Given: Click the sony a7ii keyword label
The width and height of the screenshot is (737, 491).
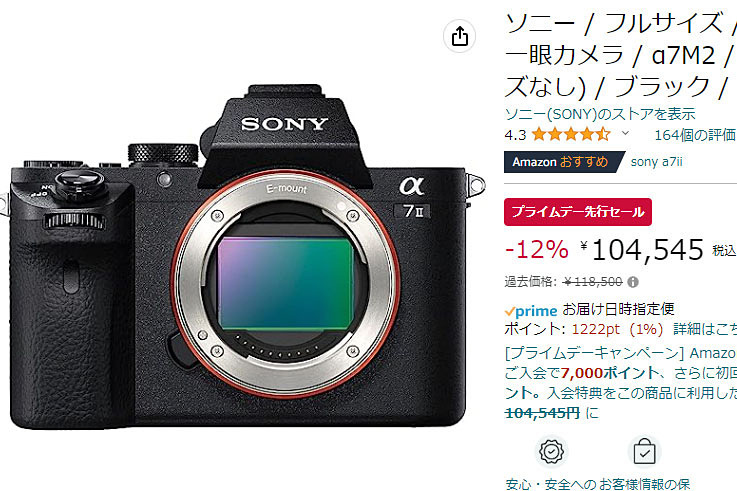Looking at the screenshot, I should (x=656, y=162).
